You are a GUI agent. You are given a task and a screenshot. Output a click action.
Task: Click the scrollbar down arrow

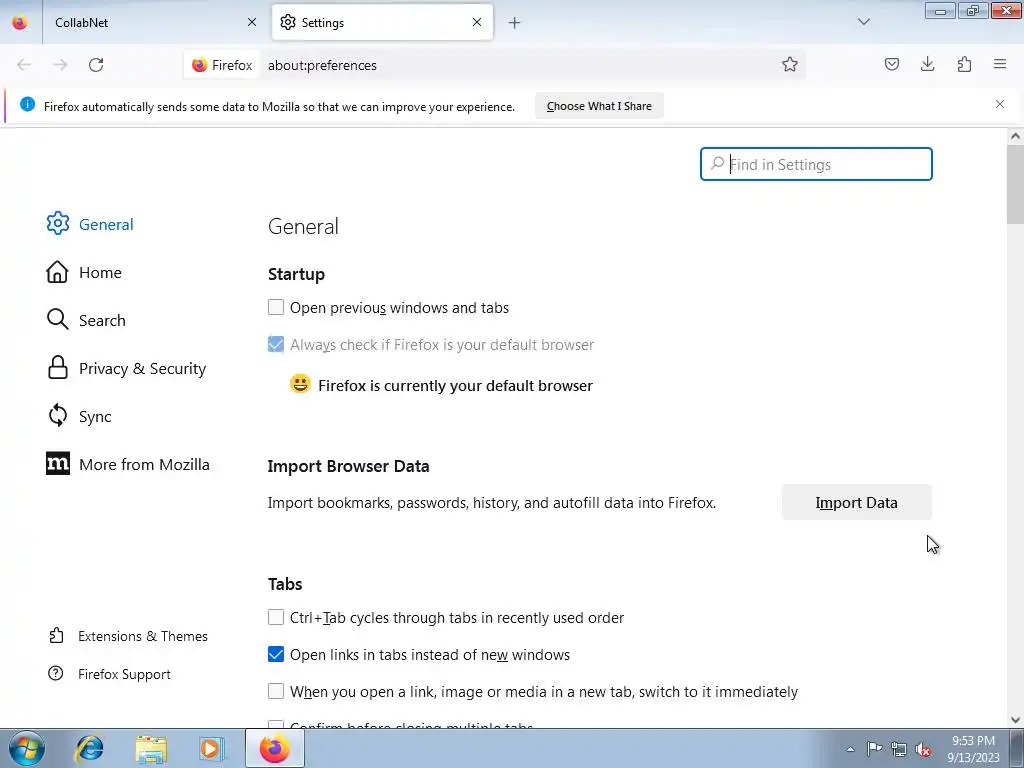(x=1015, y=720)
